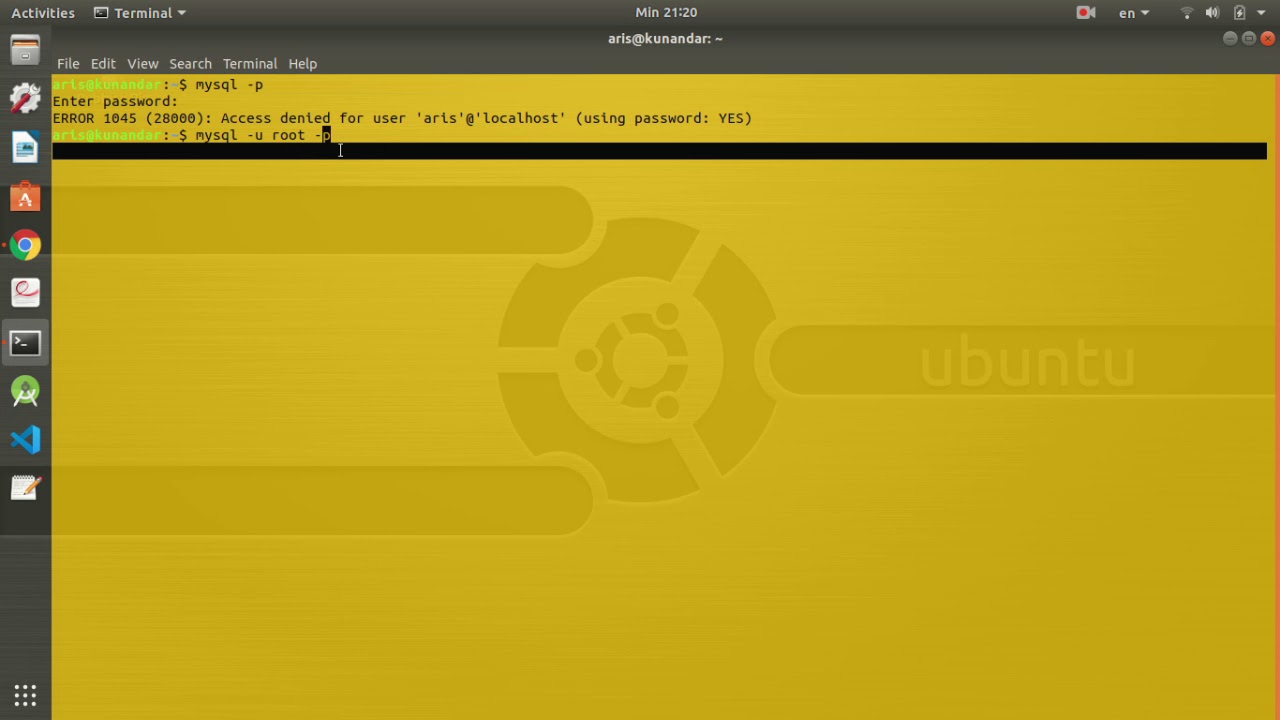The width and height of the screenshot is (1280, 720).
Task: Maximize the terminal window
Action: (x=1249, y=38)
